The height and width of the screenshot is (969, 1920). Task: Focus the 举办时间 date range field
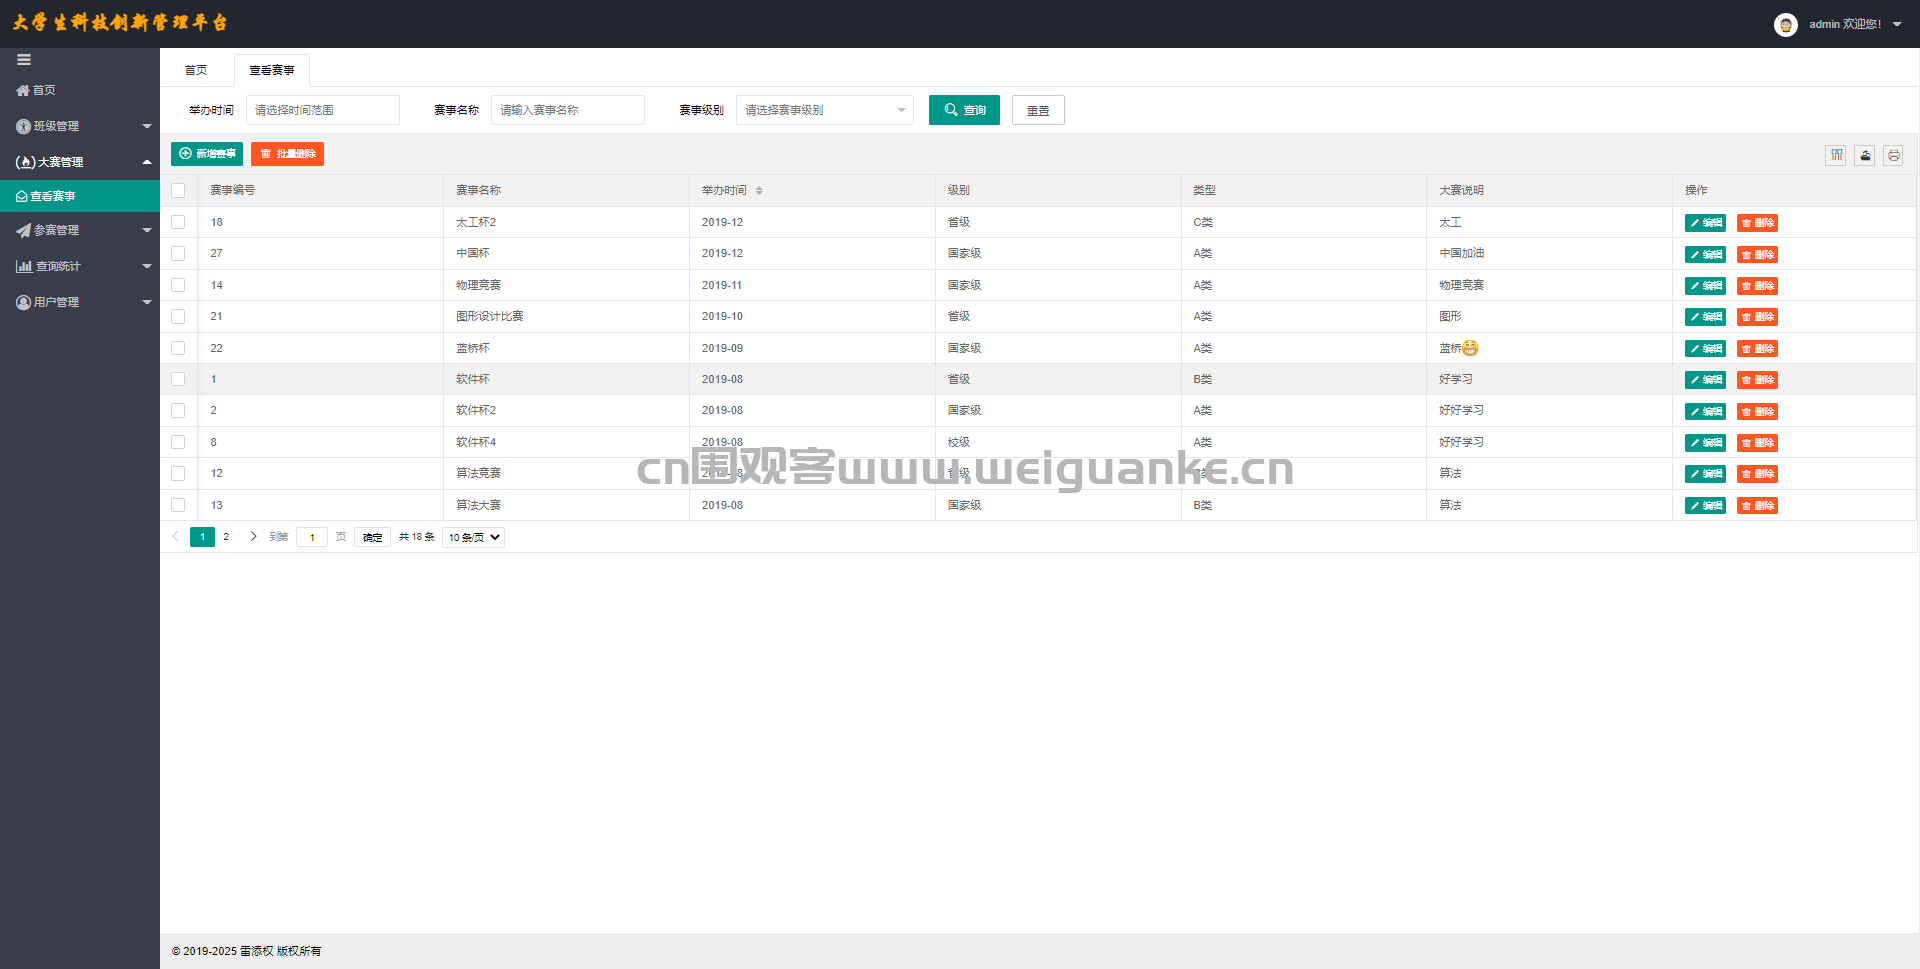click(x=323, y=110)
